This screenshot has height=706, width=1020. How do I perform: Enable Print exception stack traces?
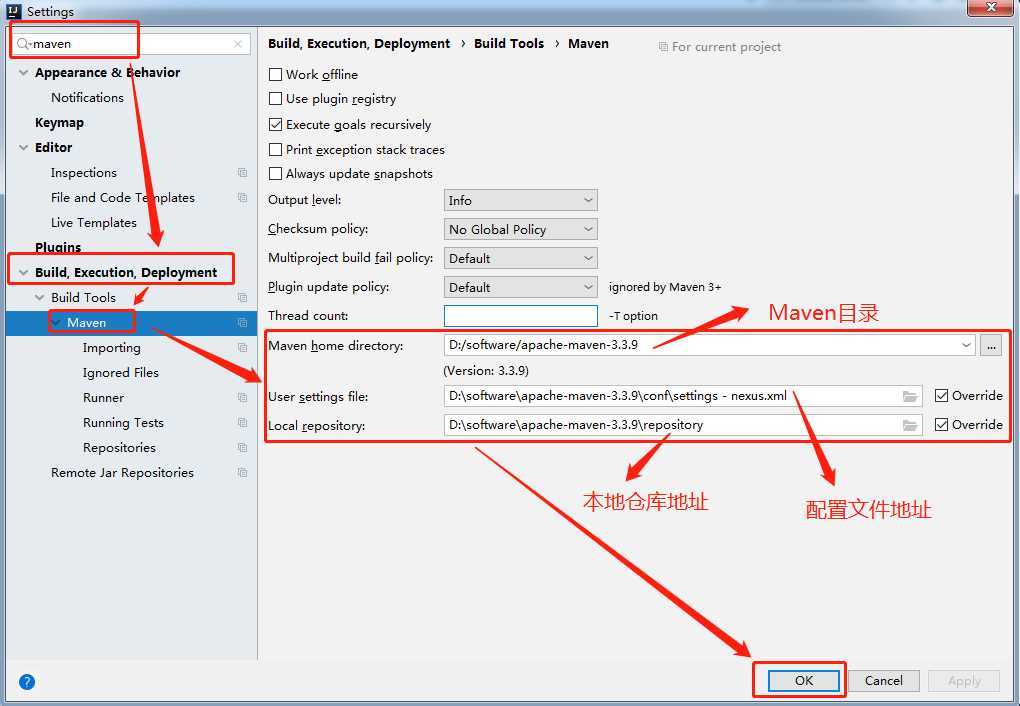(x=275, y=149)
